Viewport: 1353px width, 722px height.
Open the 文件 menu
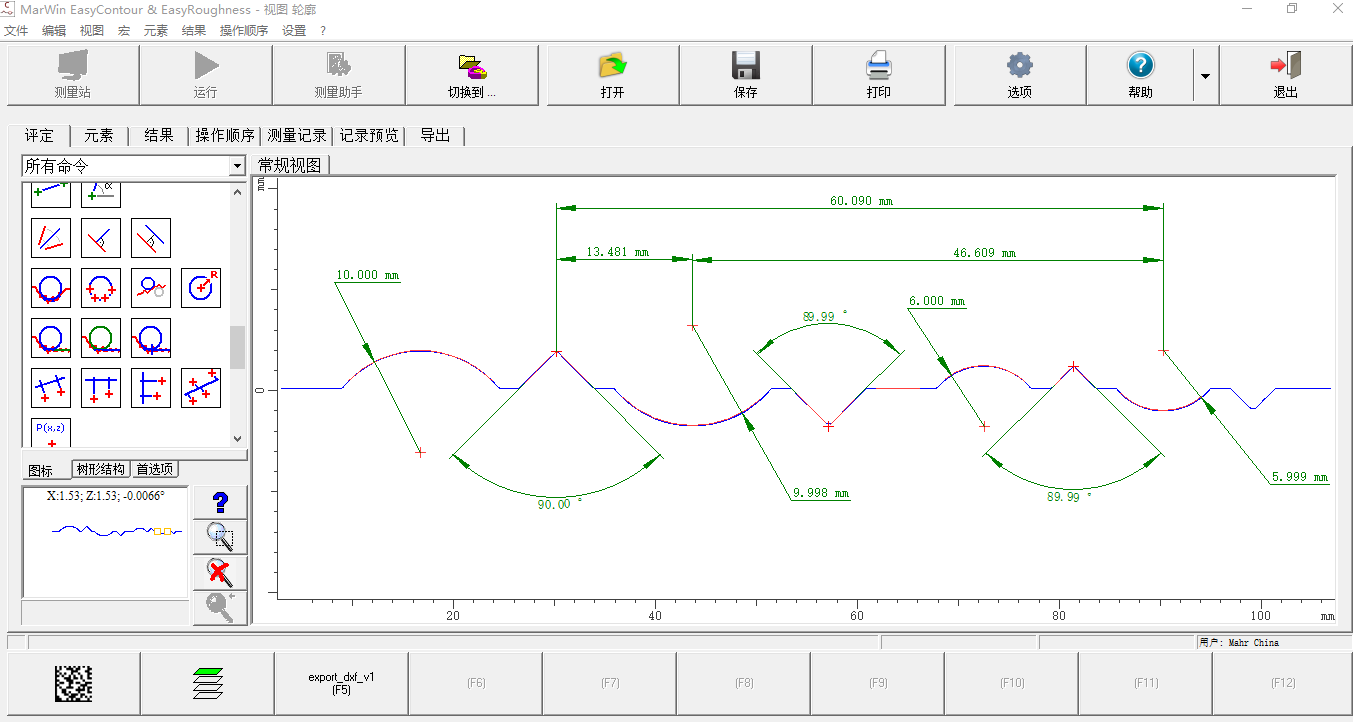pyautogui.click(x=16, y=30)
